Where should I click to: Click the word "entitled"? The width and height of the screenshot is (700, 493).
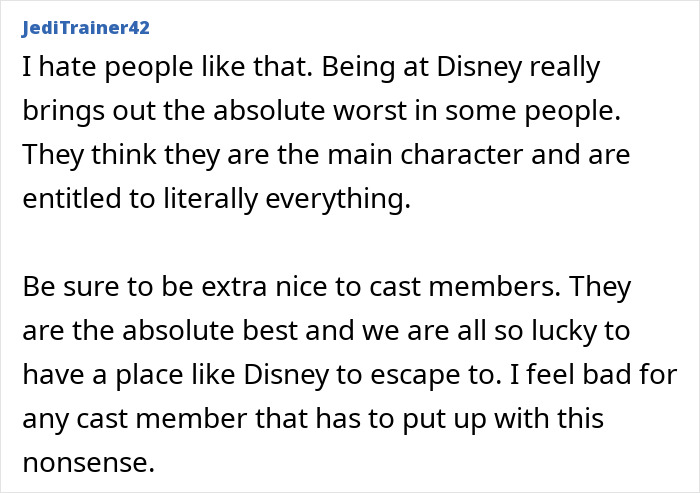click(61, 200)
